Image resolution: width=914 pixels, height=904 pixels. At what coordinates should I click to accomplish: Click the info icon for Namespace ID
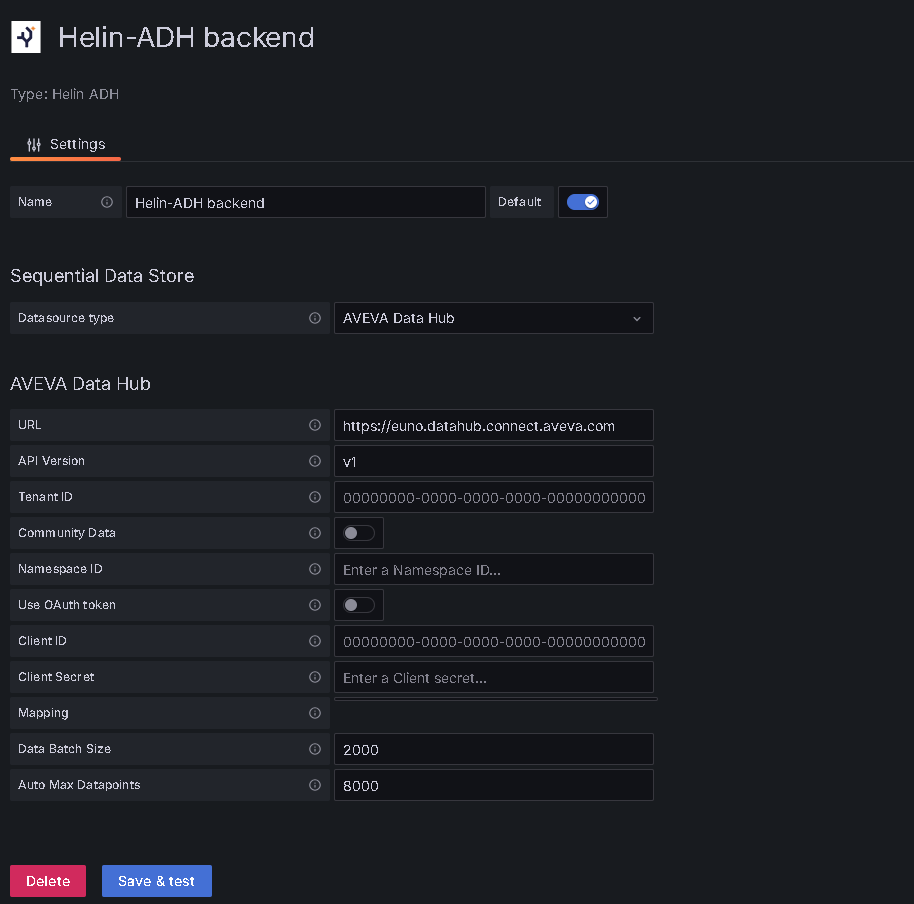315,569
